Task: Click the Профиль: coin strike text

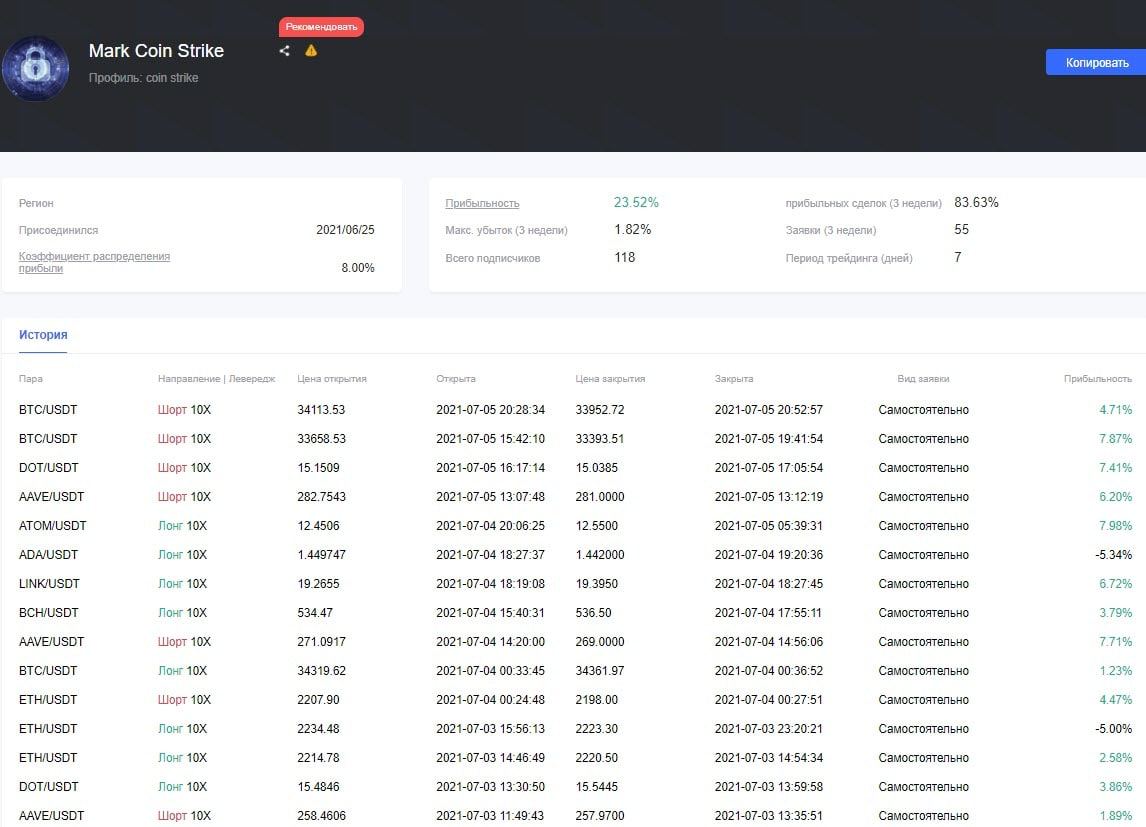Action: pos(143,77)
